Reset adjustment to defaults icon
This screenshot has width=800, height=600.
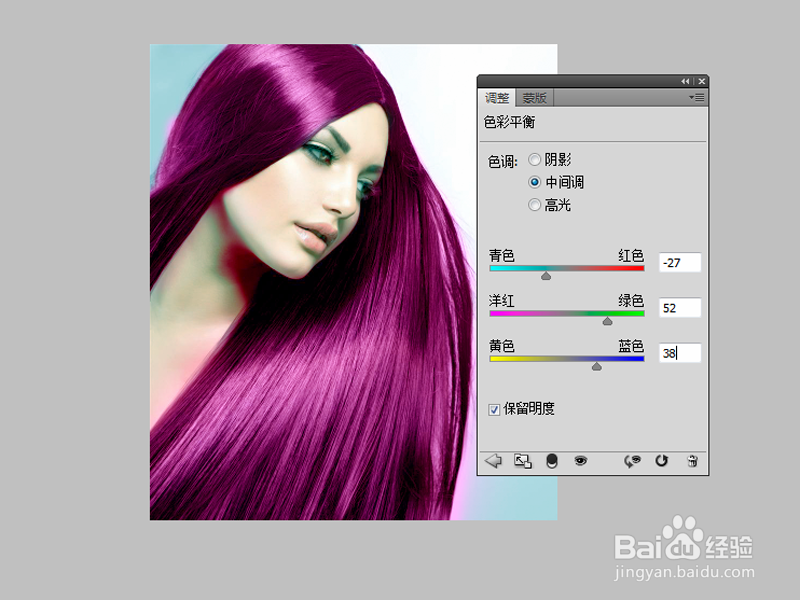pyautogui.click(x=662, y=461)
